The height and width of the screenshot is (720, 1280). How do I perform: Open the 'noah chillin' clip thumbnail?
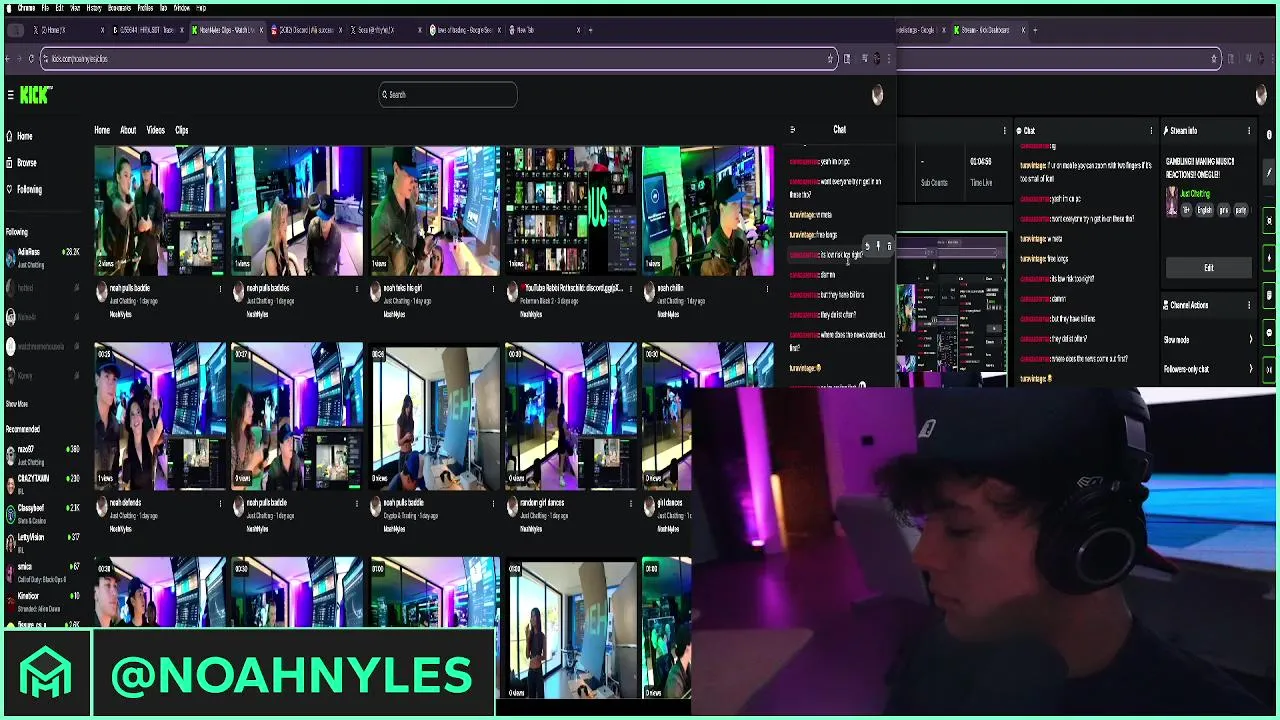coord(708,211)
